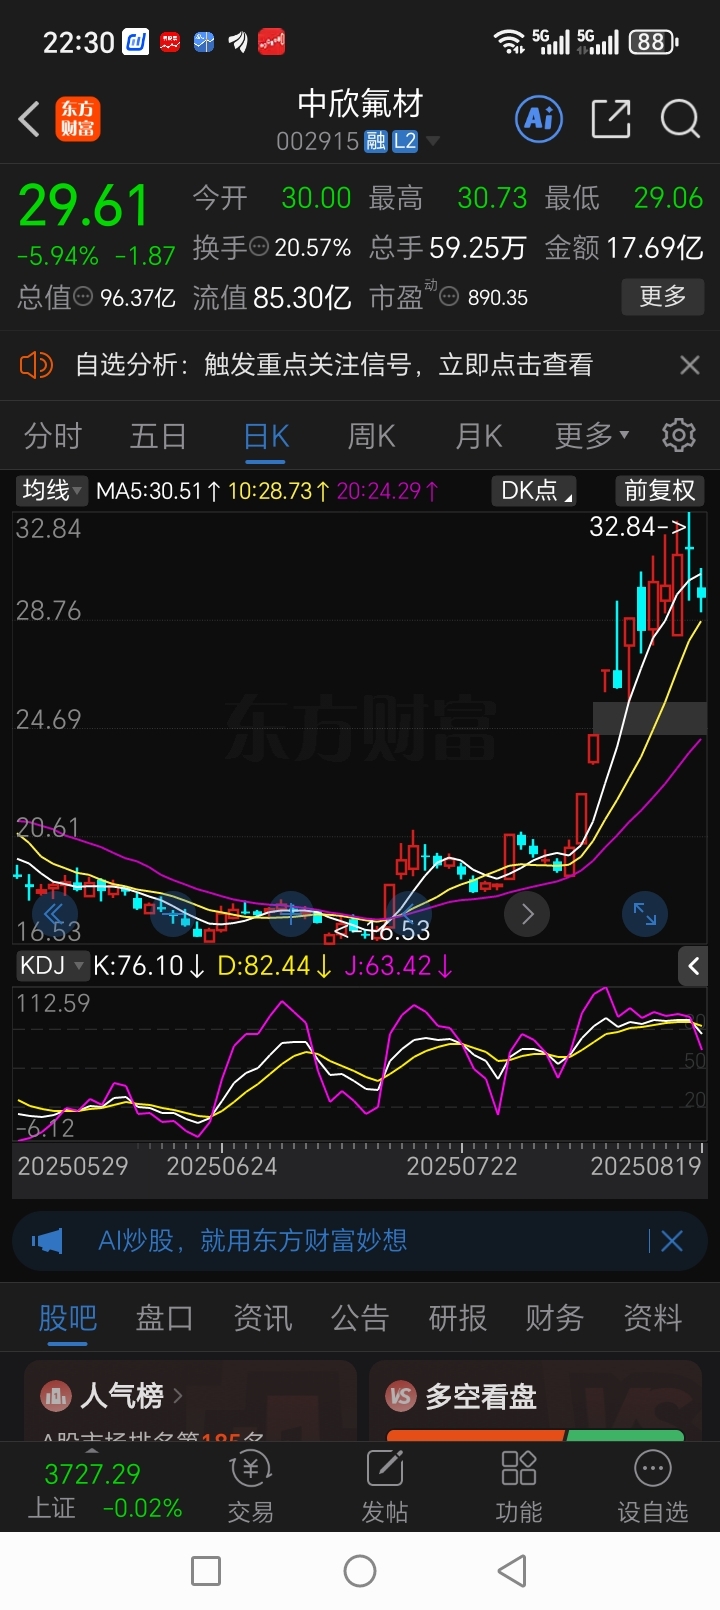The image size is (720, 1610).
Task: Switch to the 月K chart tab
Action: (x=478, y=436)
